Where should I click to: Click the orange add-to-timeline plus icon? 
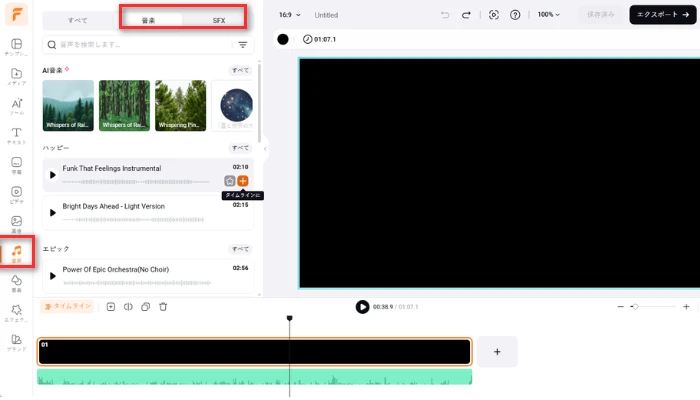(x=243, y=181)
